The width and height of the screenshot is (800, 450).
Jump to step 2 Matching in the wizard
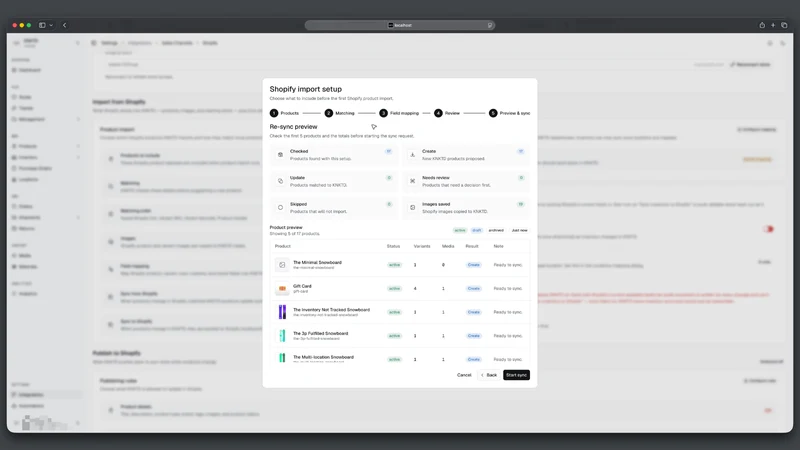click(340, 113)
